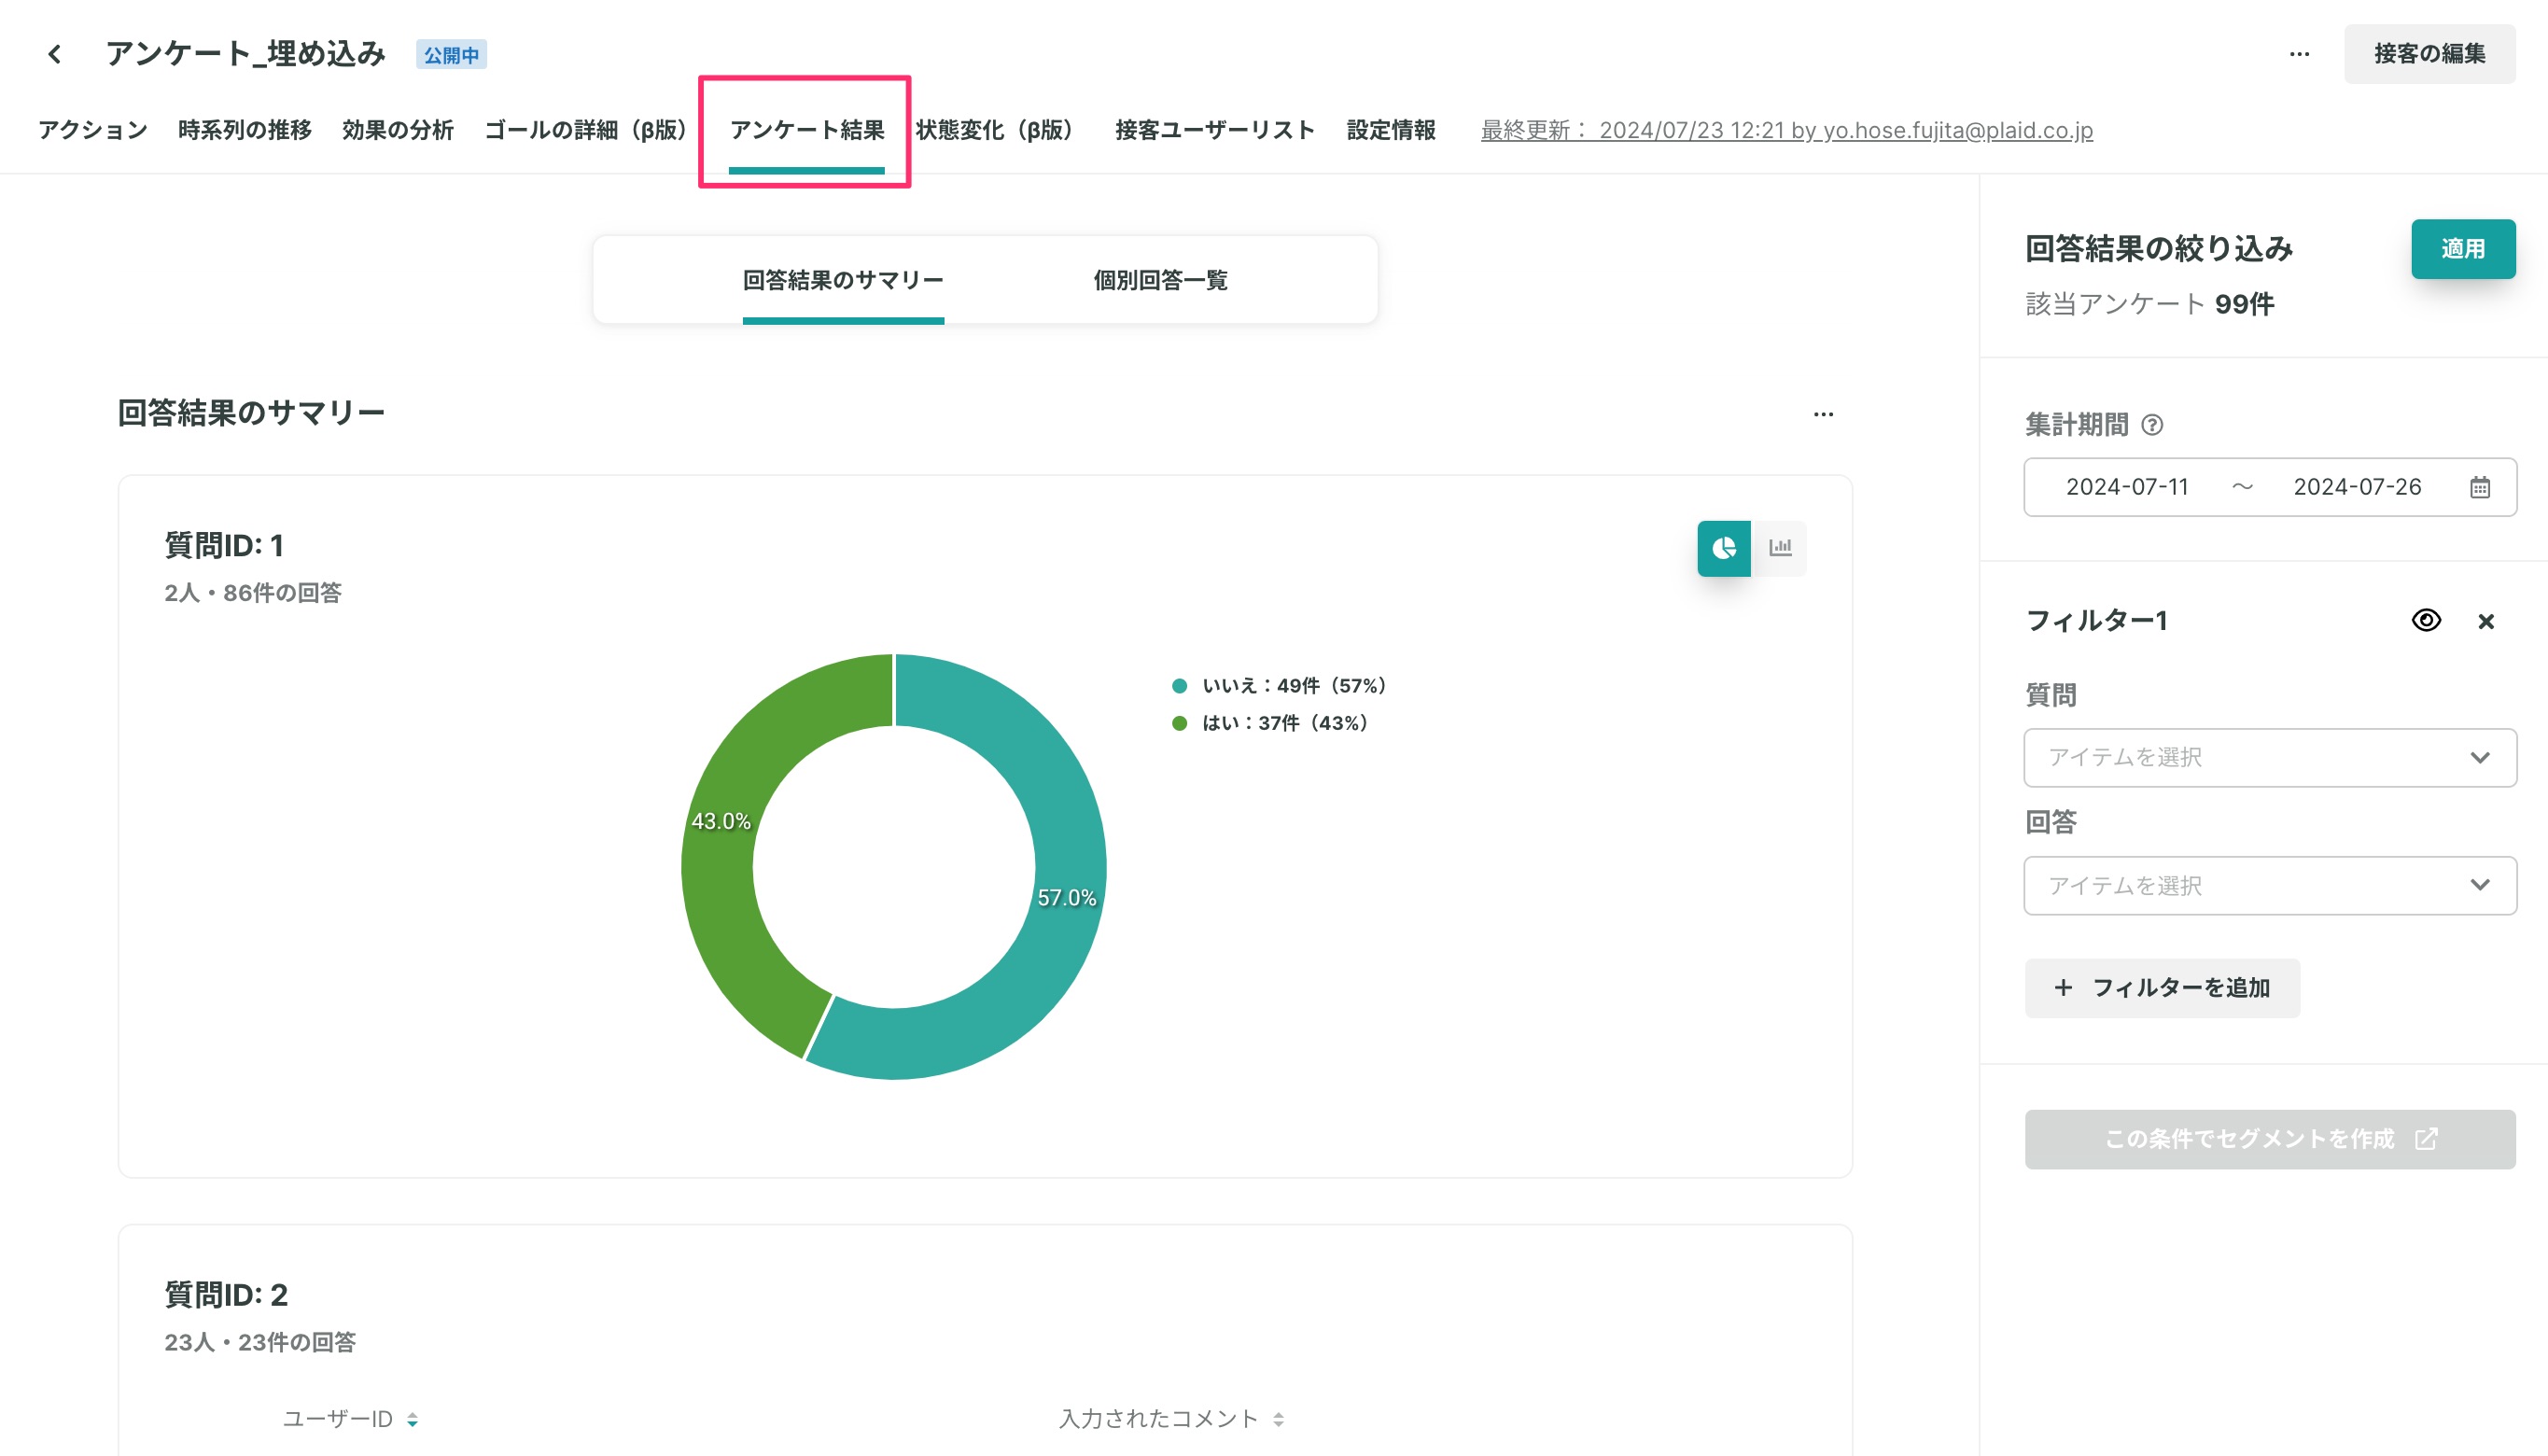The width and height of the screenshot is (2548, 1456).
Task: Click the help icon next to 集計期間
Action: [x=2152, y=425]
